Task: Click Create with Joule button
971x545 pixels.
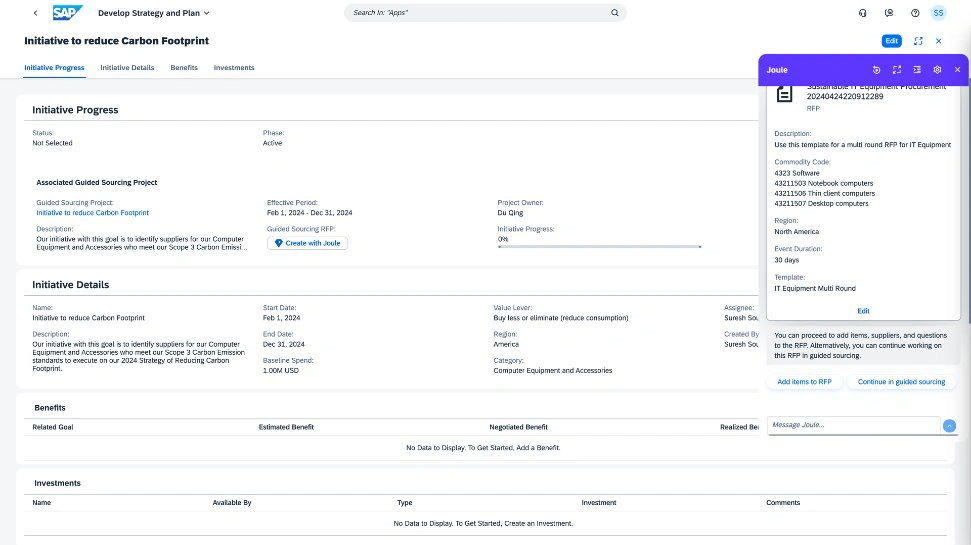Action: tap(307, 243)
